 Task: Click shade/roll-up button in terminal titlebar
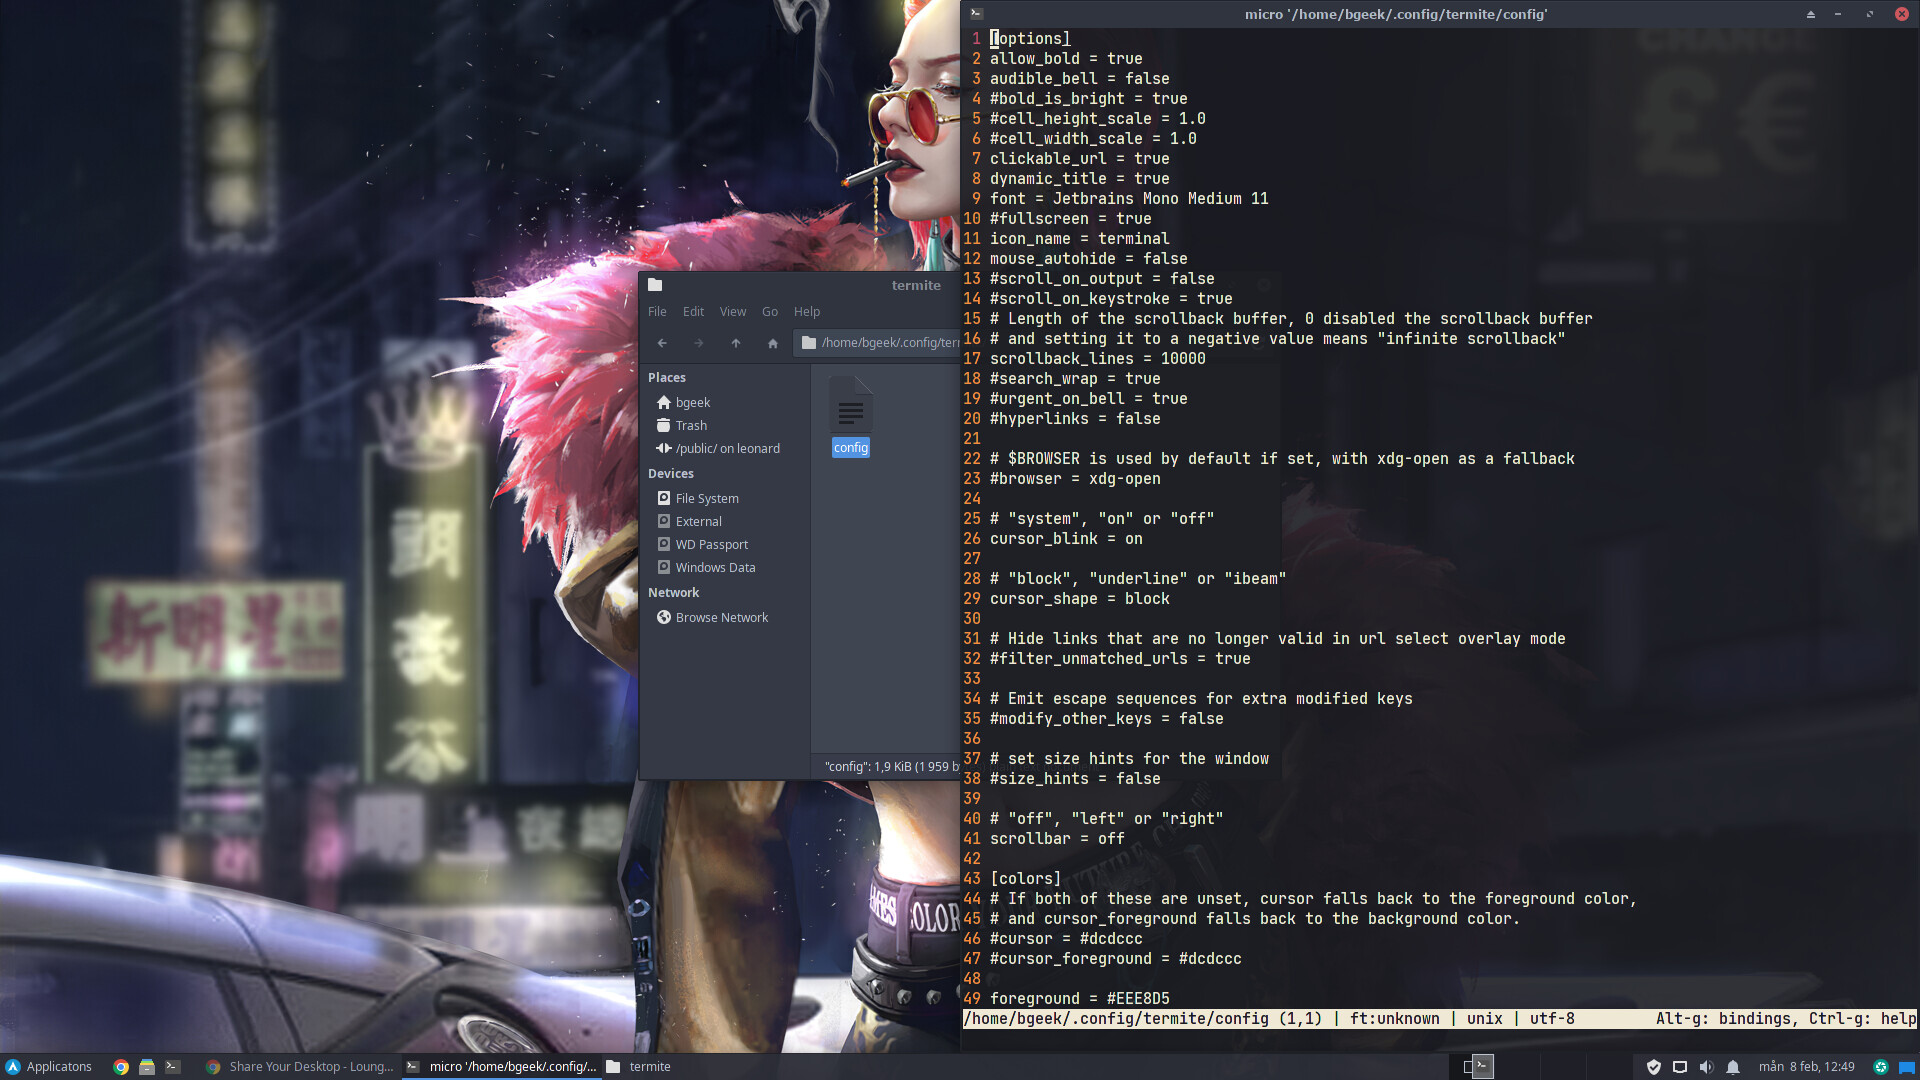[x=1810, y=14]
